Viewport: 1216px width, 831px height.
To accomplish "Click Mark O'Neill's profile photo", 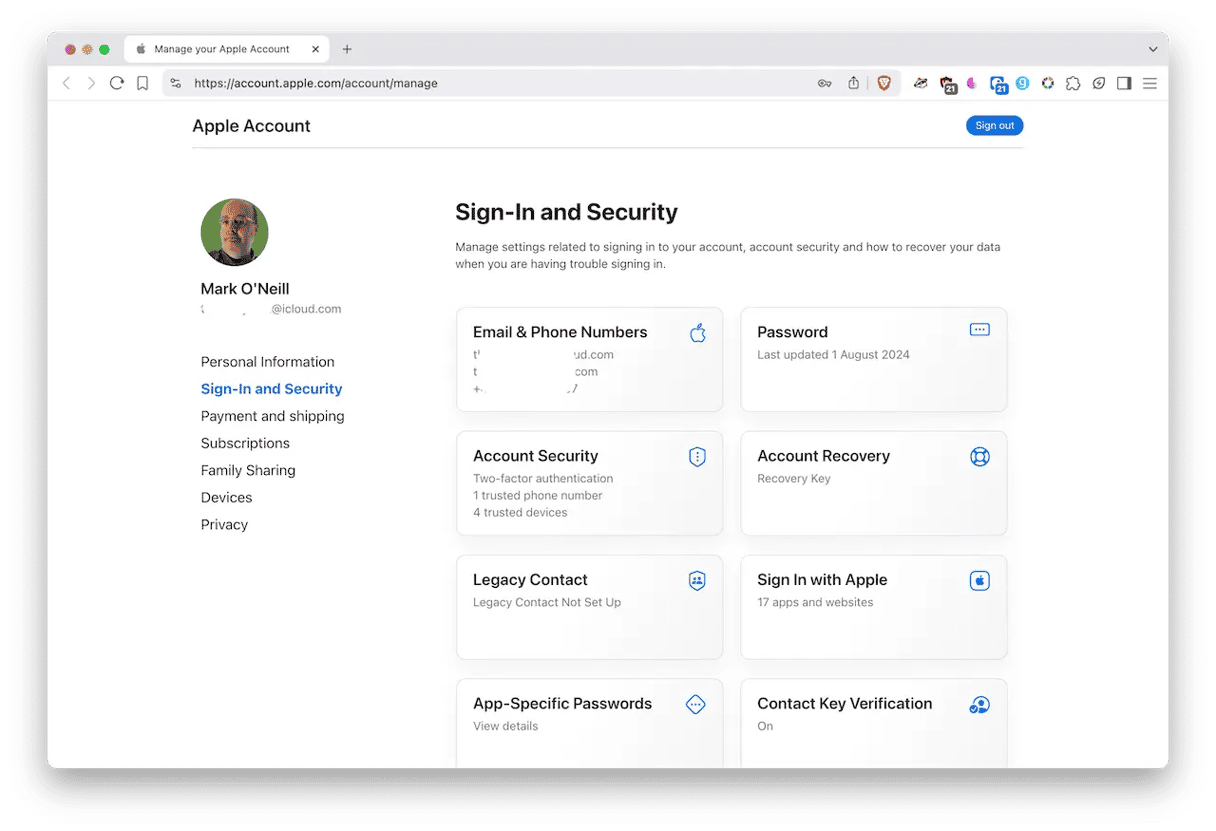I will tap(235, 232).
